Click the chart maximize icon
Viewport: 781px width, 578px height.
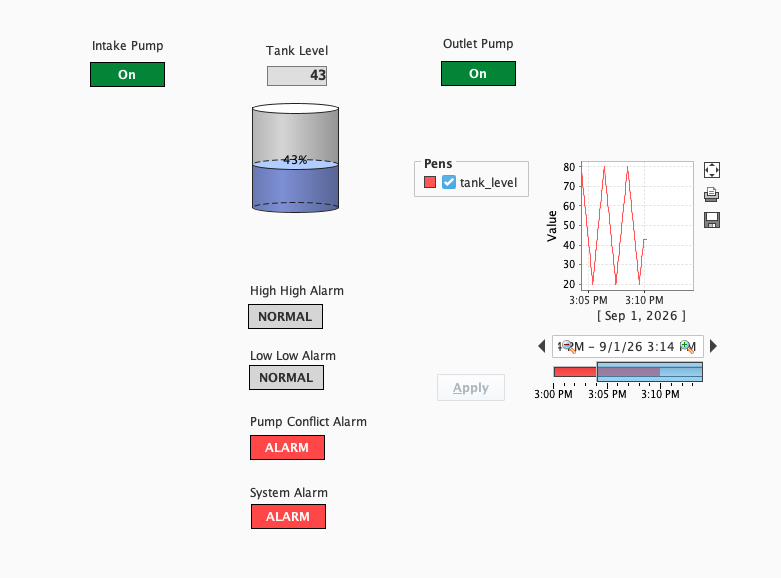[x=712, y=170]
